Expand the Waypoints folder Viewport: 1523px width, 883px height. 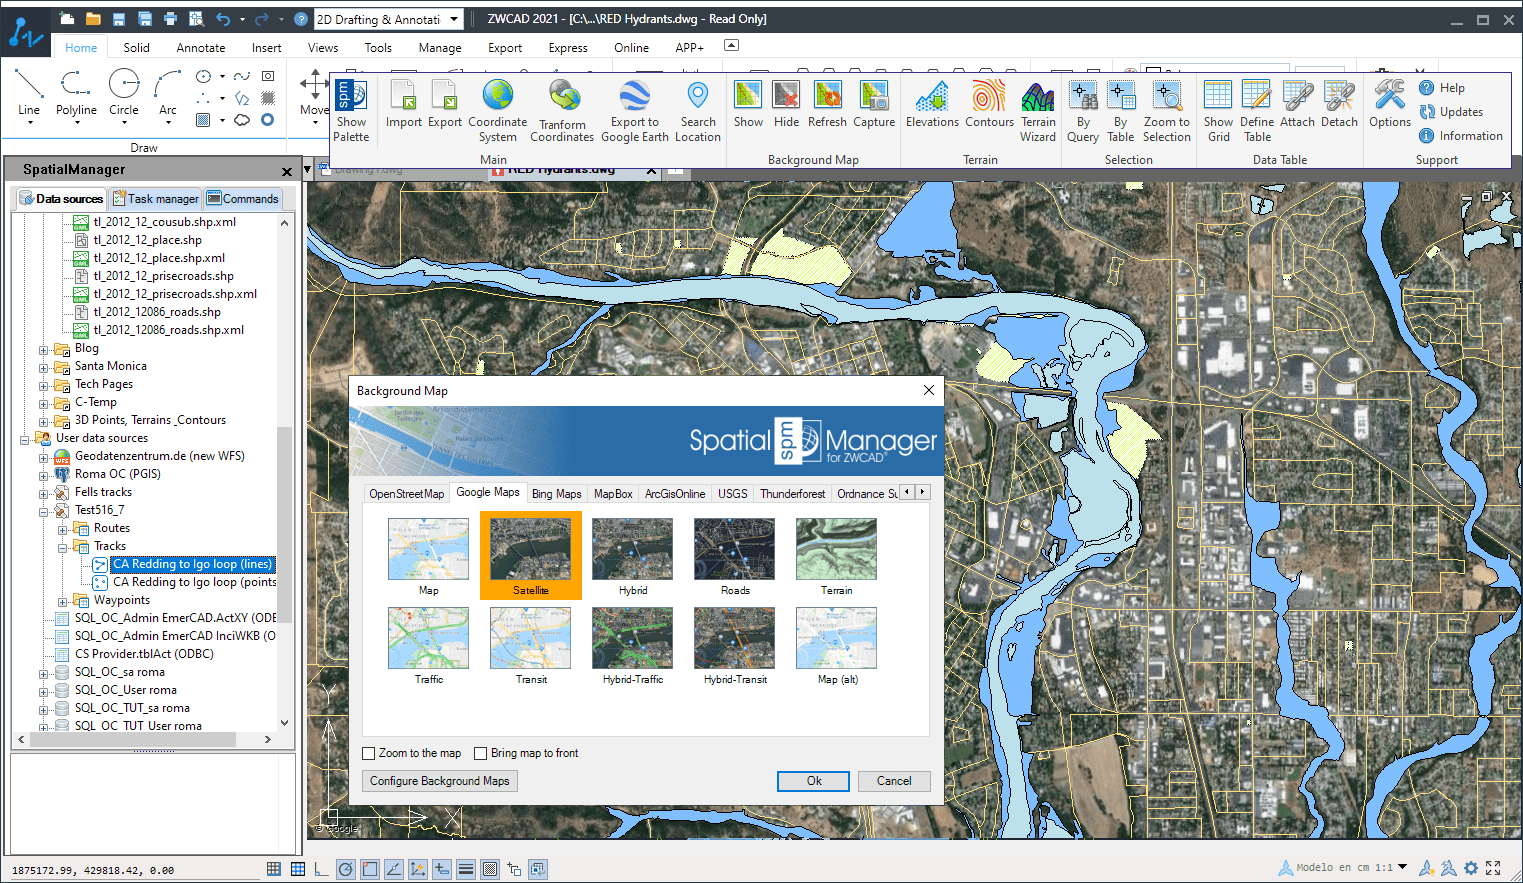tap(63, 601)
